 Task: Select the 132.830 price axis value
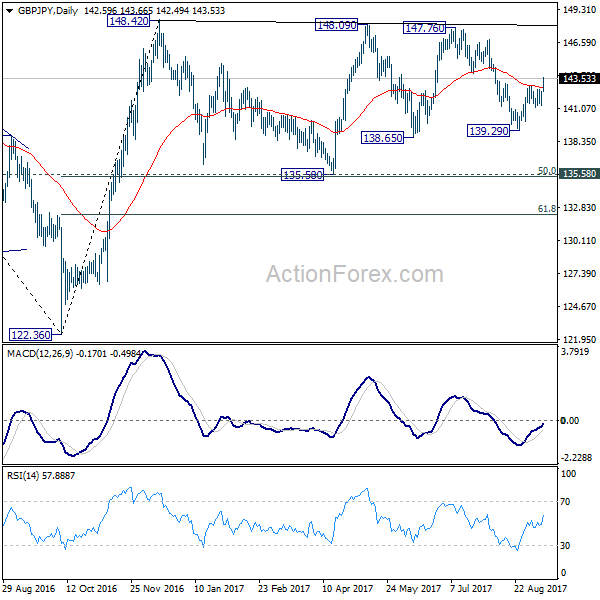click(579, 207)
